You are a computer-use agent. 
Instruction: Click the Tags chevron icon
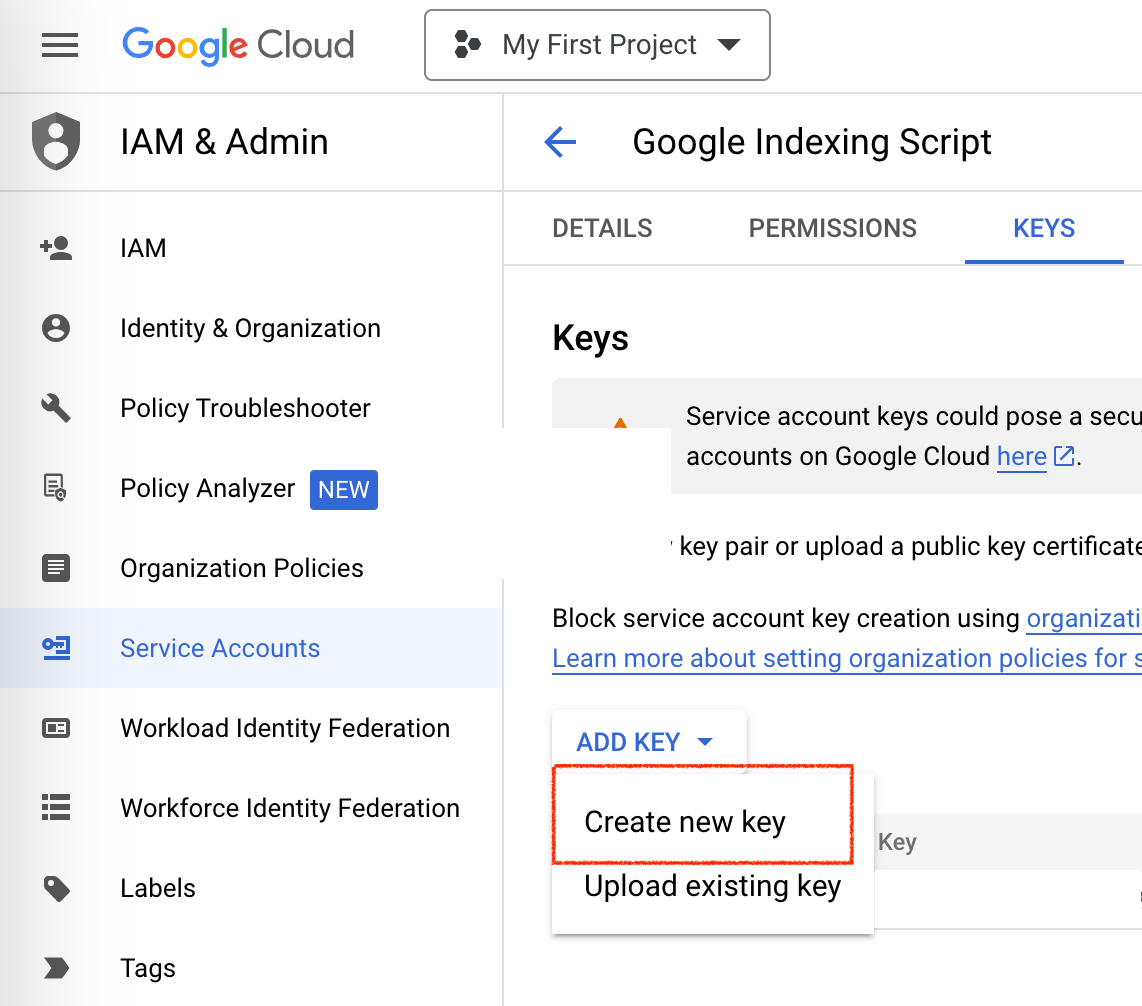tap(56, 968)
